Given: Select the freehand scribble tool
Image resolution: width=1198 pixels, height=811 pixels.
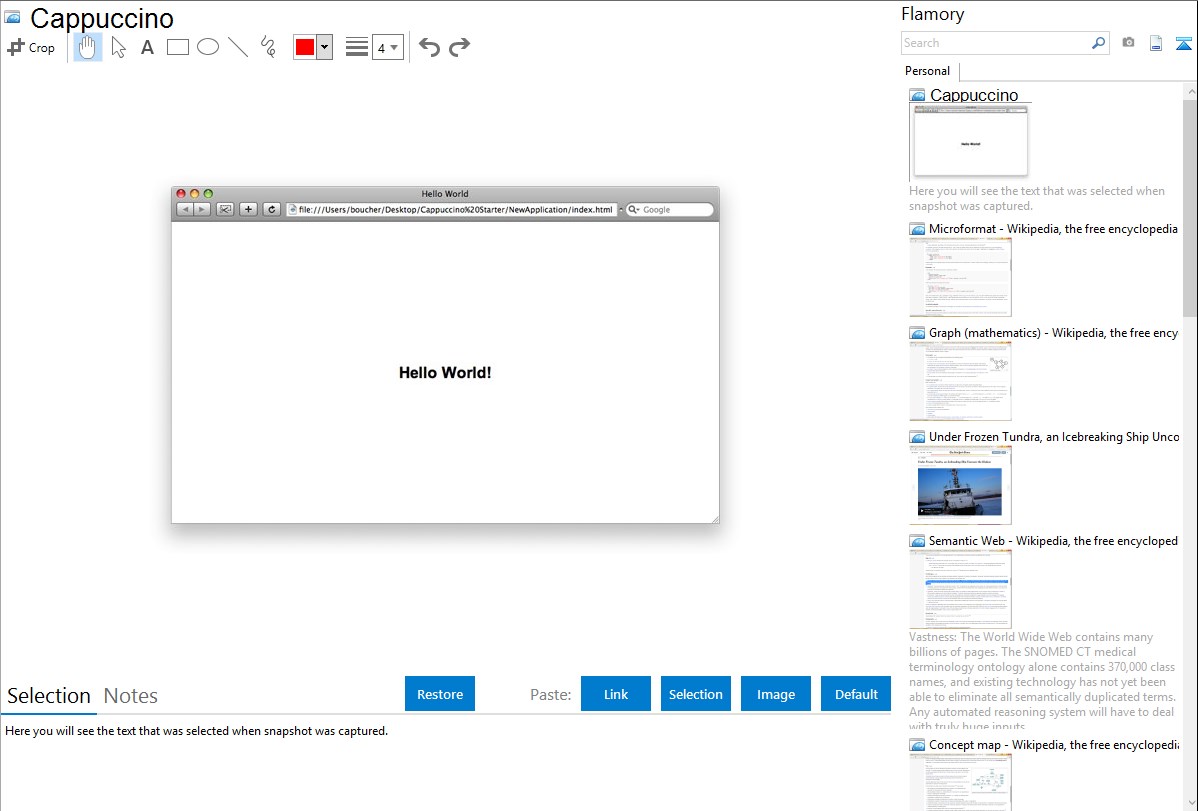Looking at the screenshot, I should (268, 47).
